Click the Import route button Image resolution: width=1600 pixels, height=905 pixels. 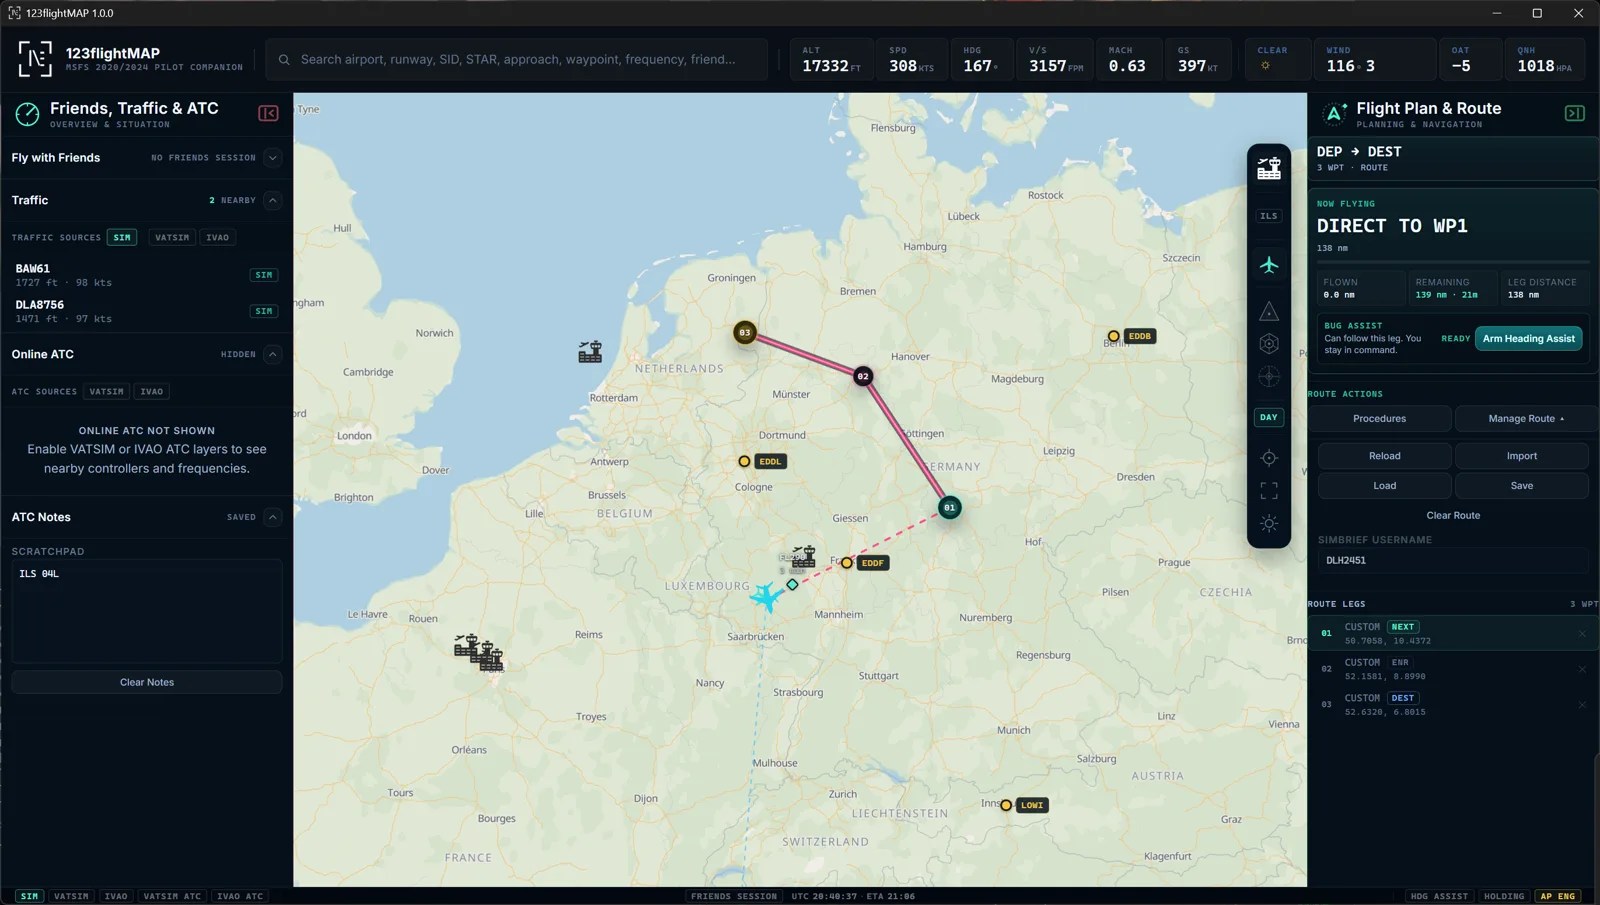click(1522, 456)
